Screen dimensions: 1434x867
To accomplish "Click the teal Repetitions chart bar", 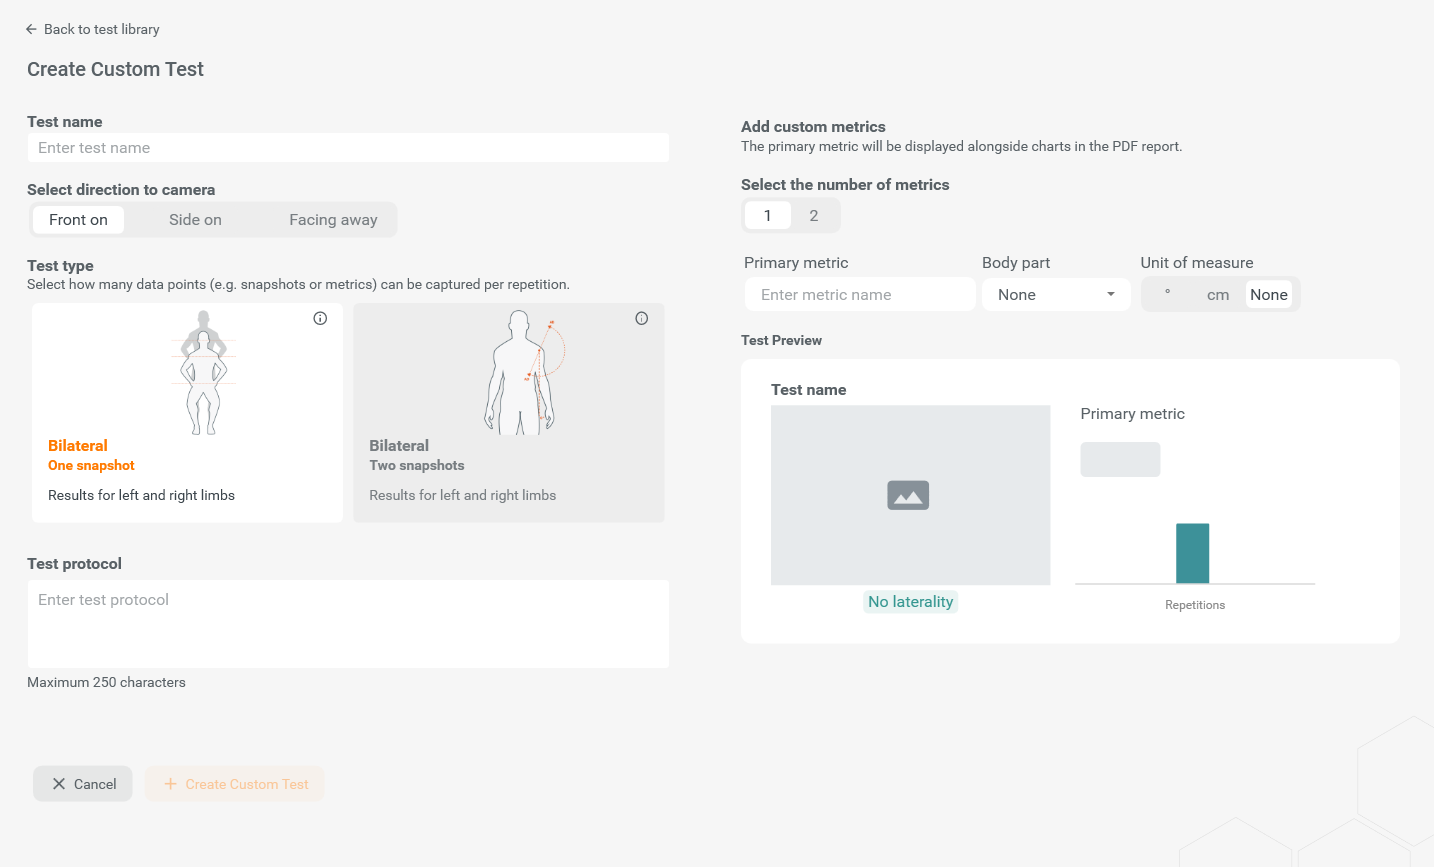I will point(1193,553).
